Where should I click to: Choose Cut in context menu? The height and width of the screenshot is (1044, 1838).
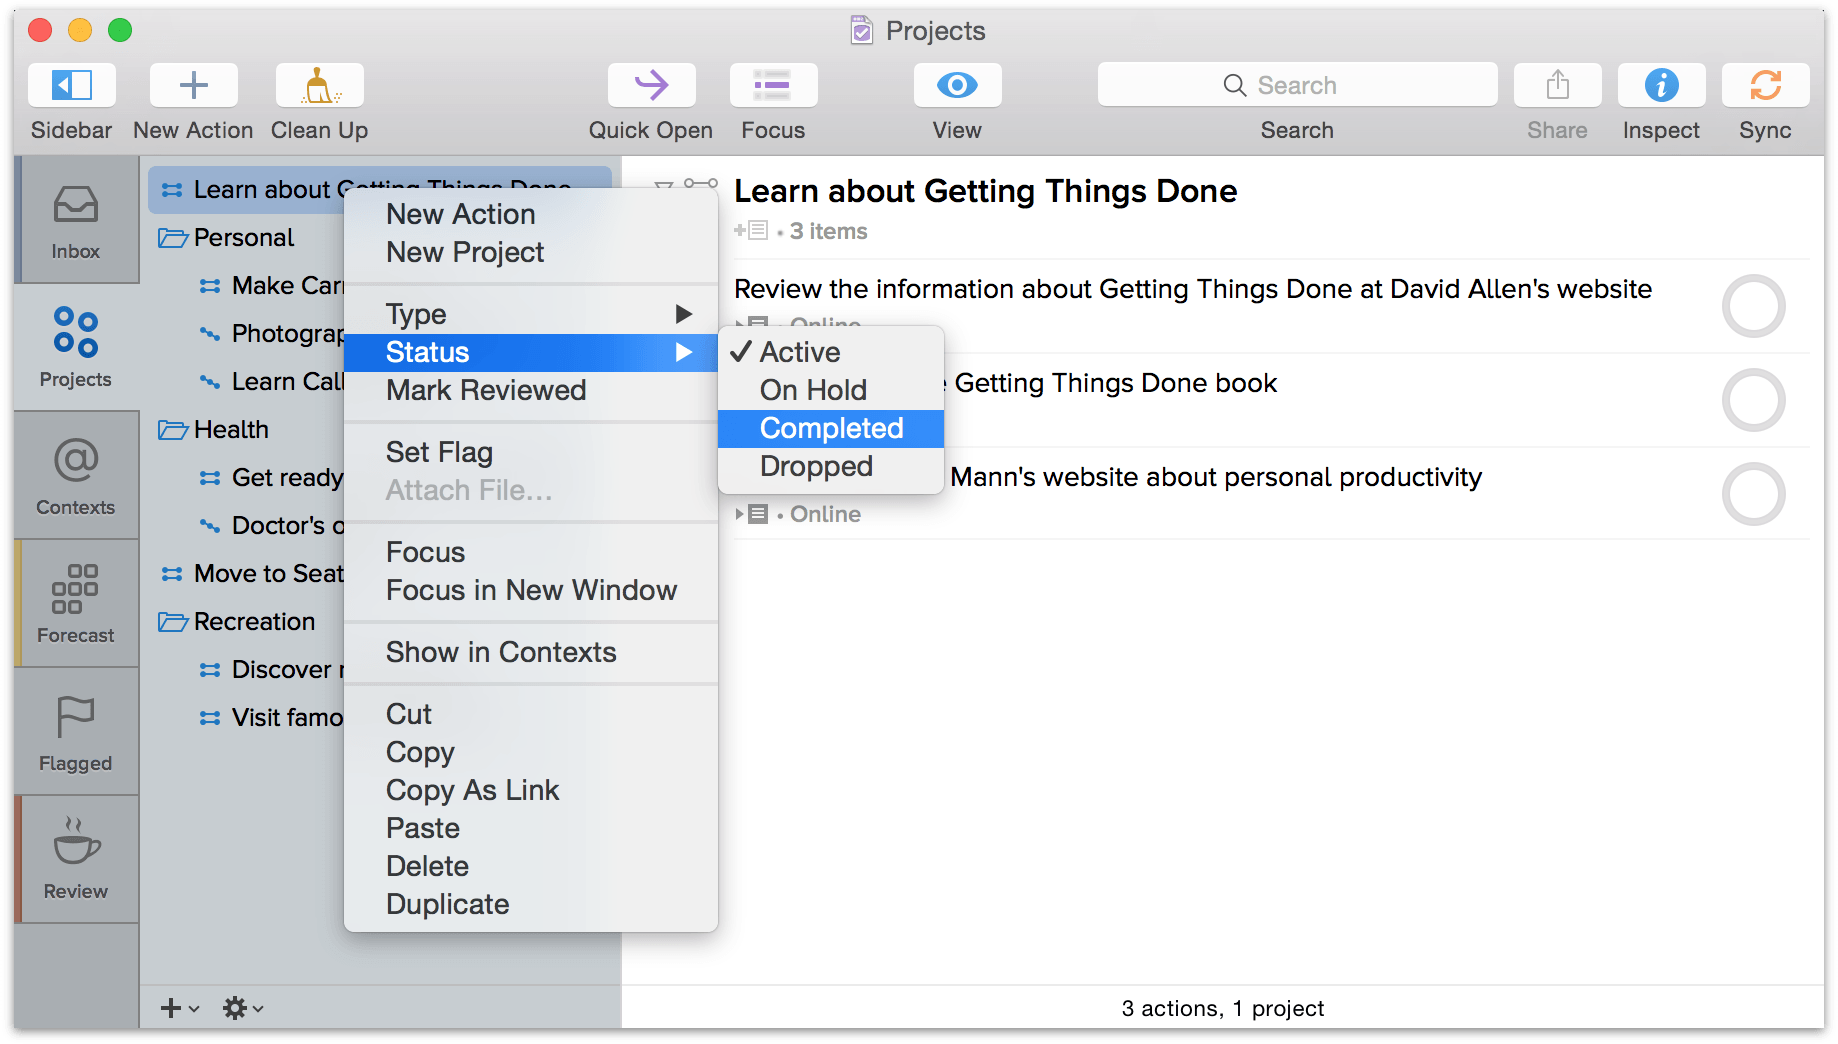[x=531, y=714]
